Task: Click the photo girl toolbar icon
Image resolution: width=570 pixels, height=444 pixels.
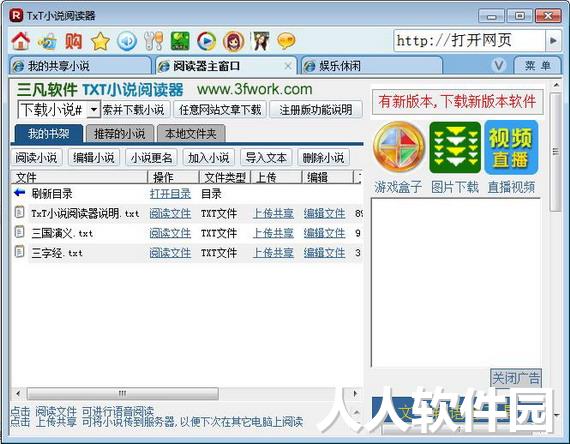Action: coord(261,41)
